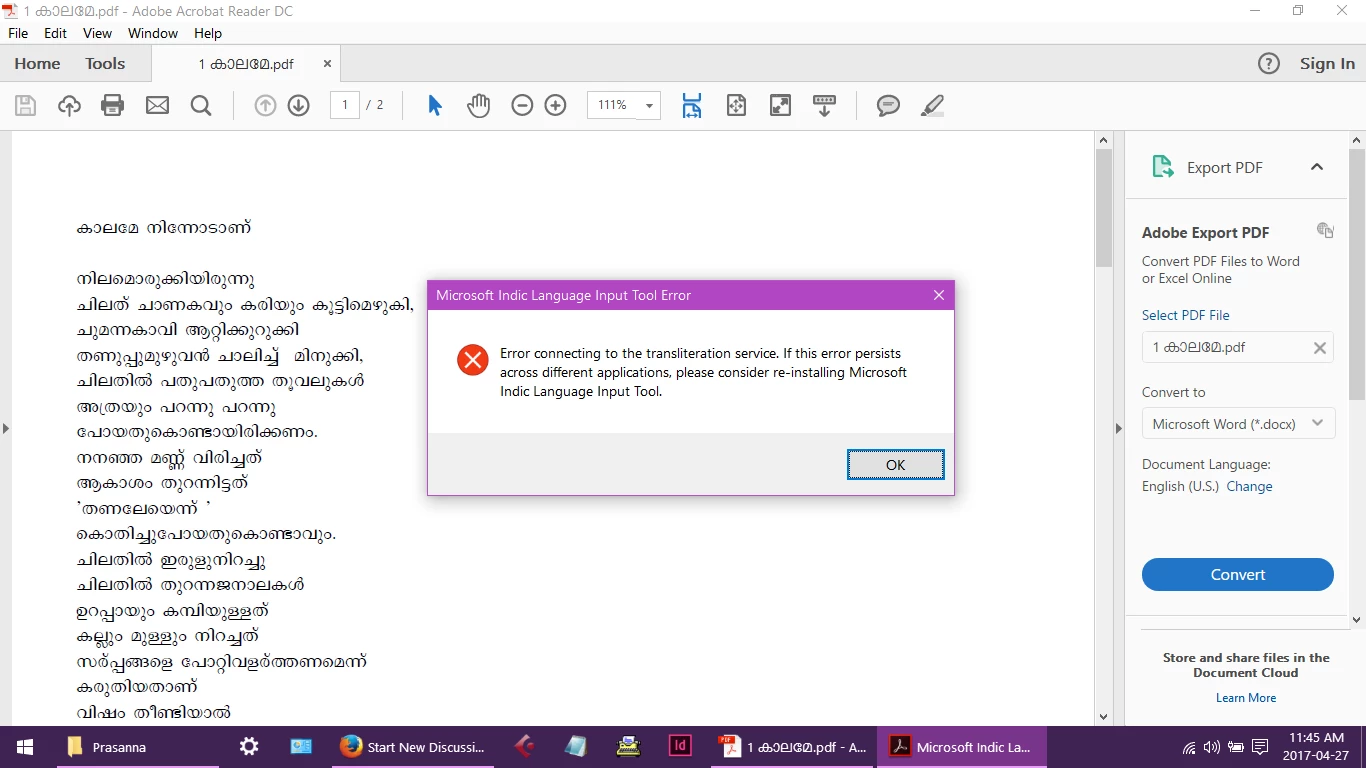1366x768 pixels.
Task: Click document scrollbar down arrow
Action: pos(1104,716)
